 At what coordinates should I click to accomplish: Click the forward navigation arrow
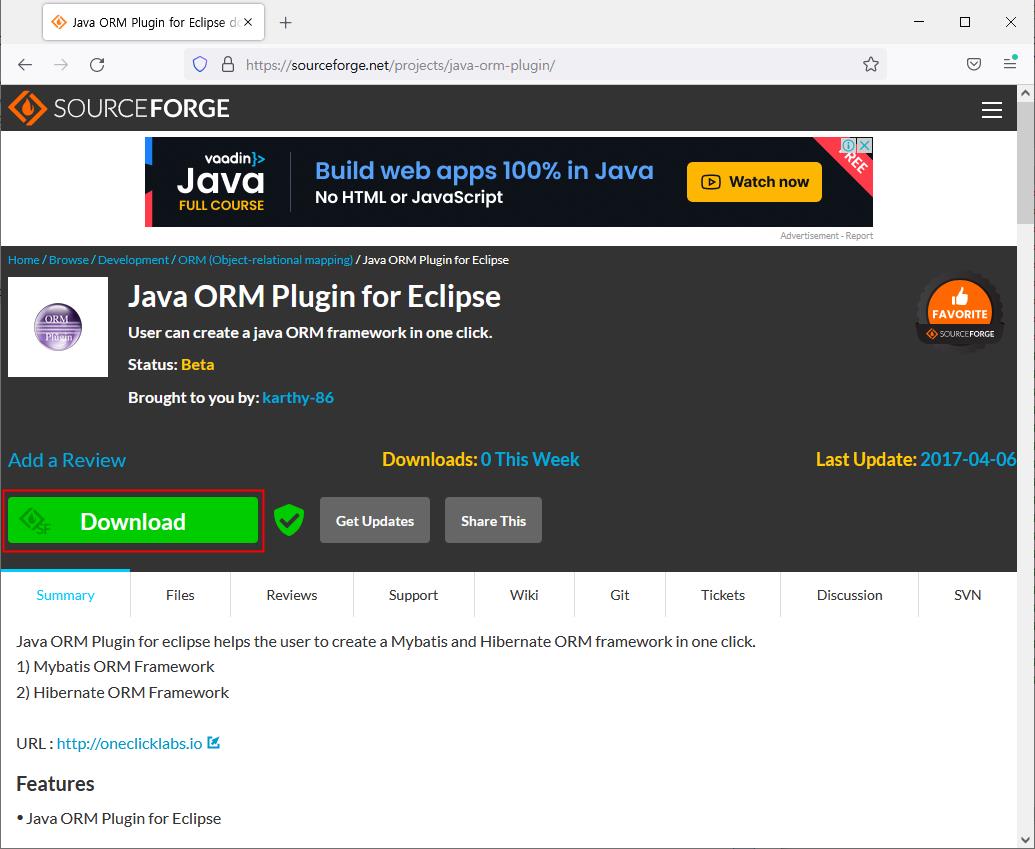(x=61, y=65)
